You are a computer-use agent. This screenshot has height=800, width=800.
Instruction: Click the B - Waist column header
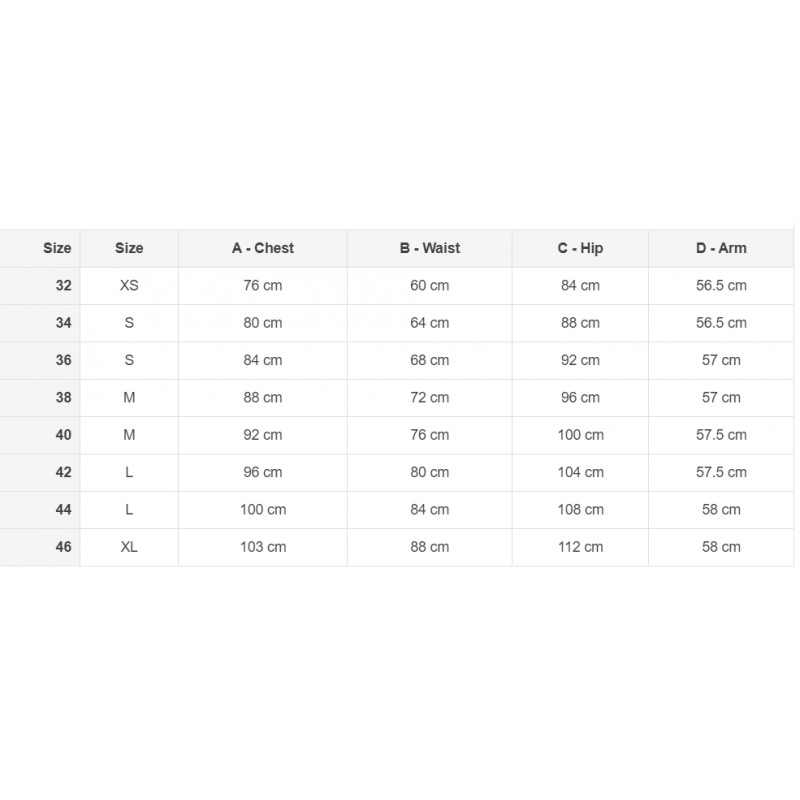[x=430, y=248]
